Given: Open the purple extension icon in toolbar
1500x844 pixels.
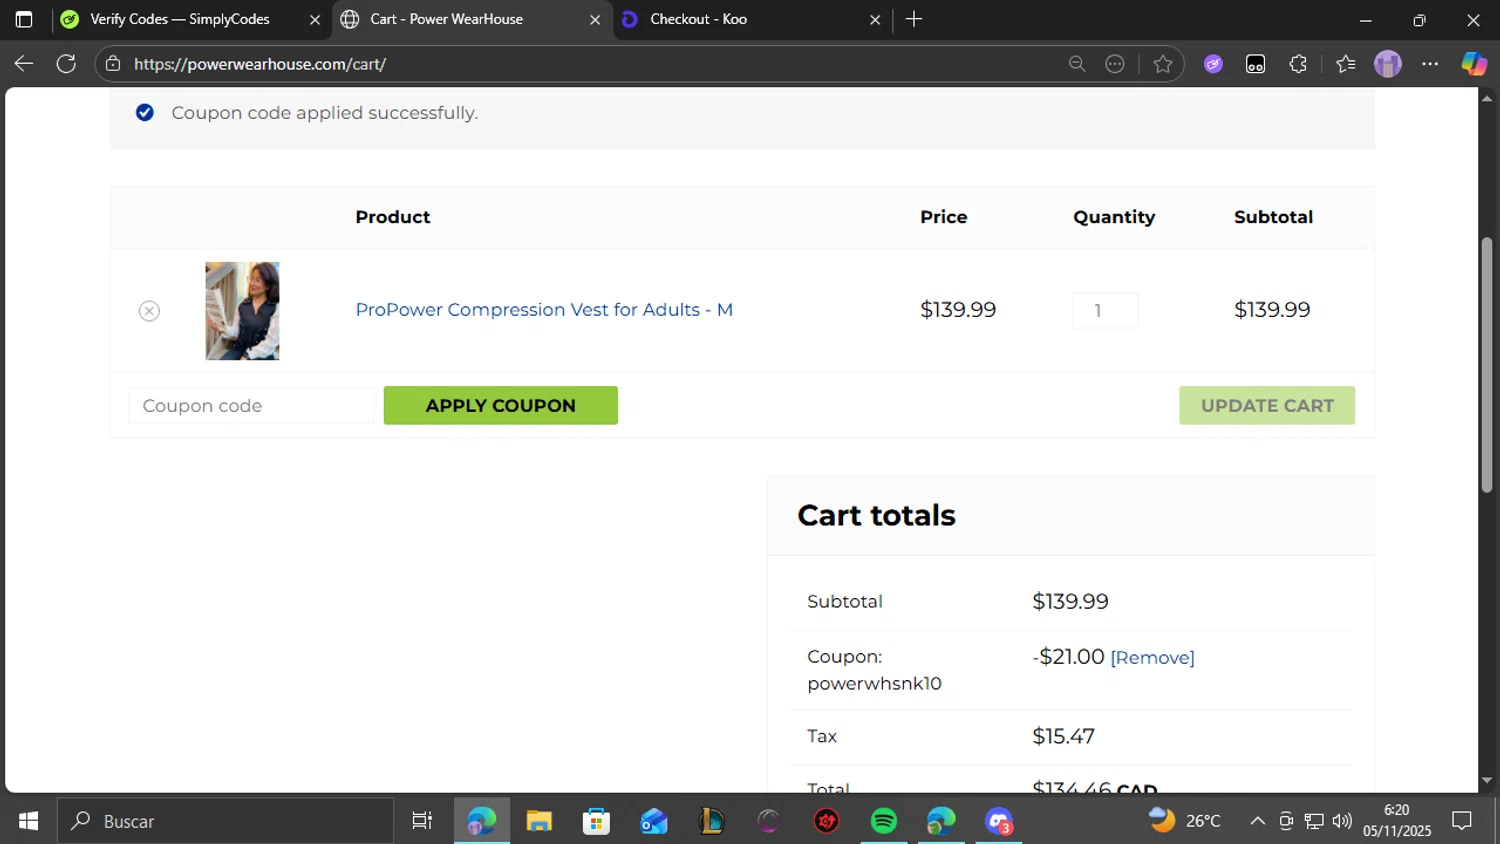Looking at the screenshot, I should coord(1213,64).
